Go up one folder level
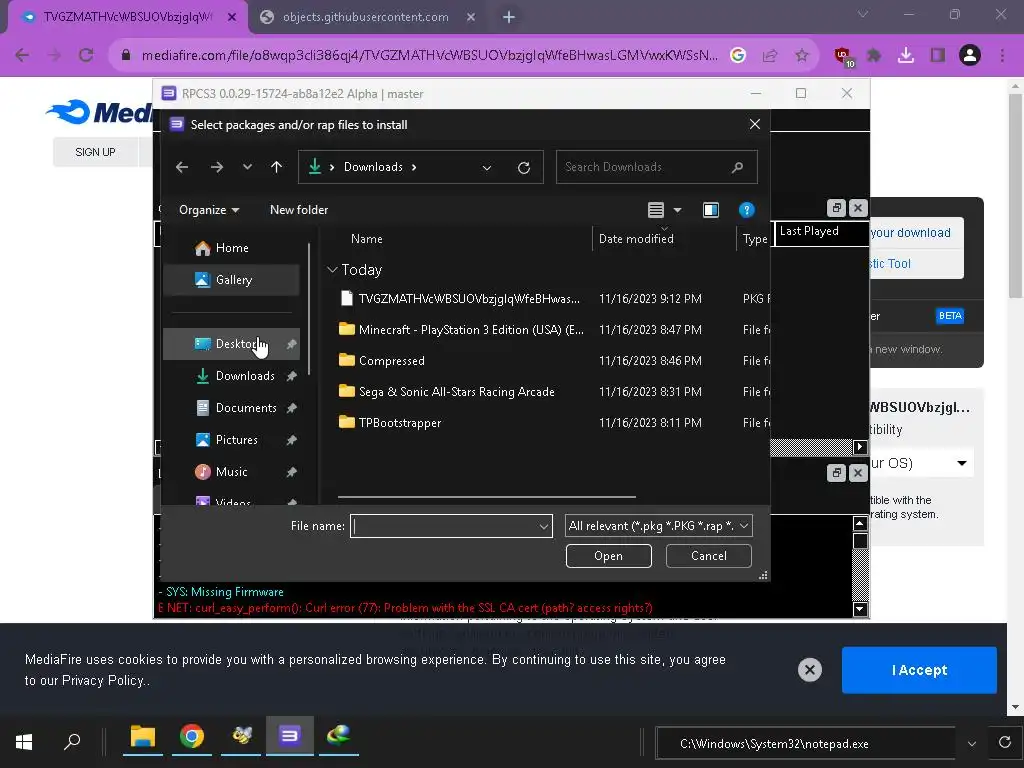Screen dimensions: 1024x768 click(276, 167)
